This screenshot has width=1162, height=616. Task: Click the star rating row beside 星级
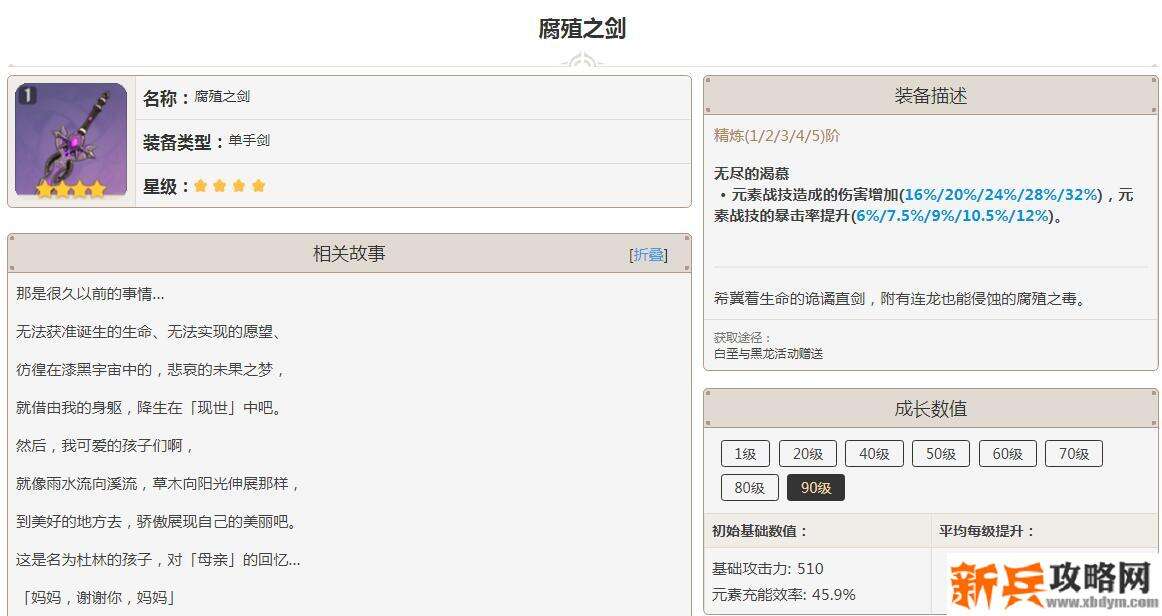click(x=230, y=186)
